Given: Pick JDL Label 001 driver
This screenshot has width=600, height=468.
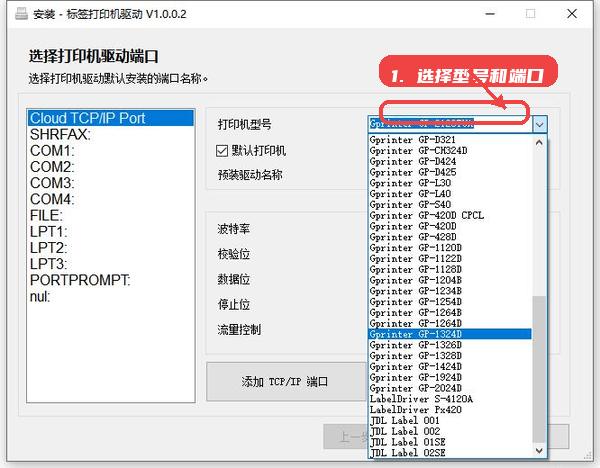Looking at the screenshot, I should (450, 421).
